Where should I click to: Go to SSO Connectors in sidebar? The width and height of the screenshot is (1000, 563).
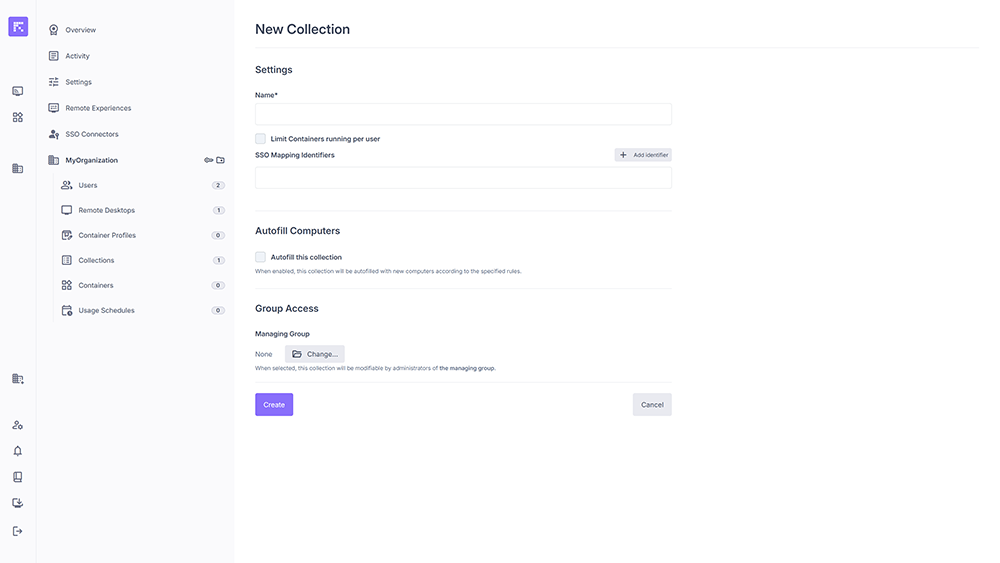[91, 134]
